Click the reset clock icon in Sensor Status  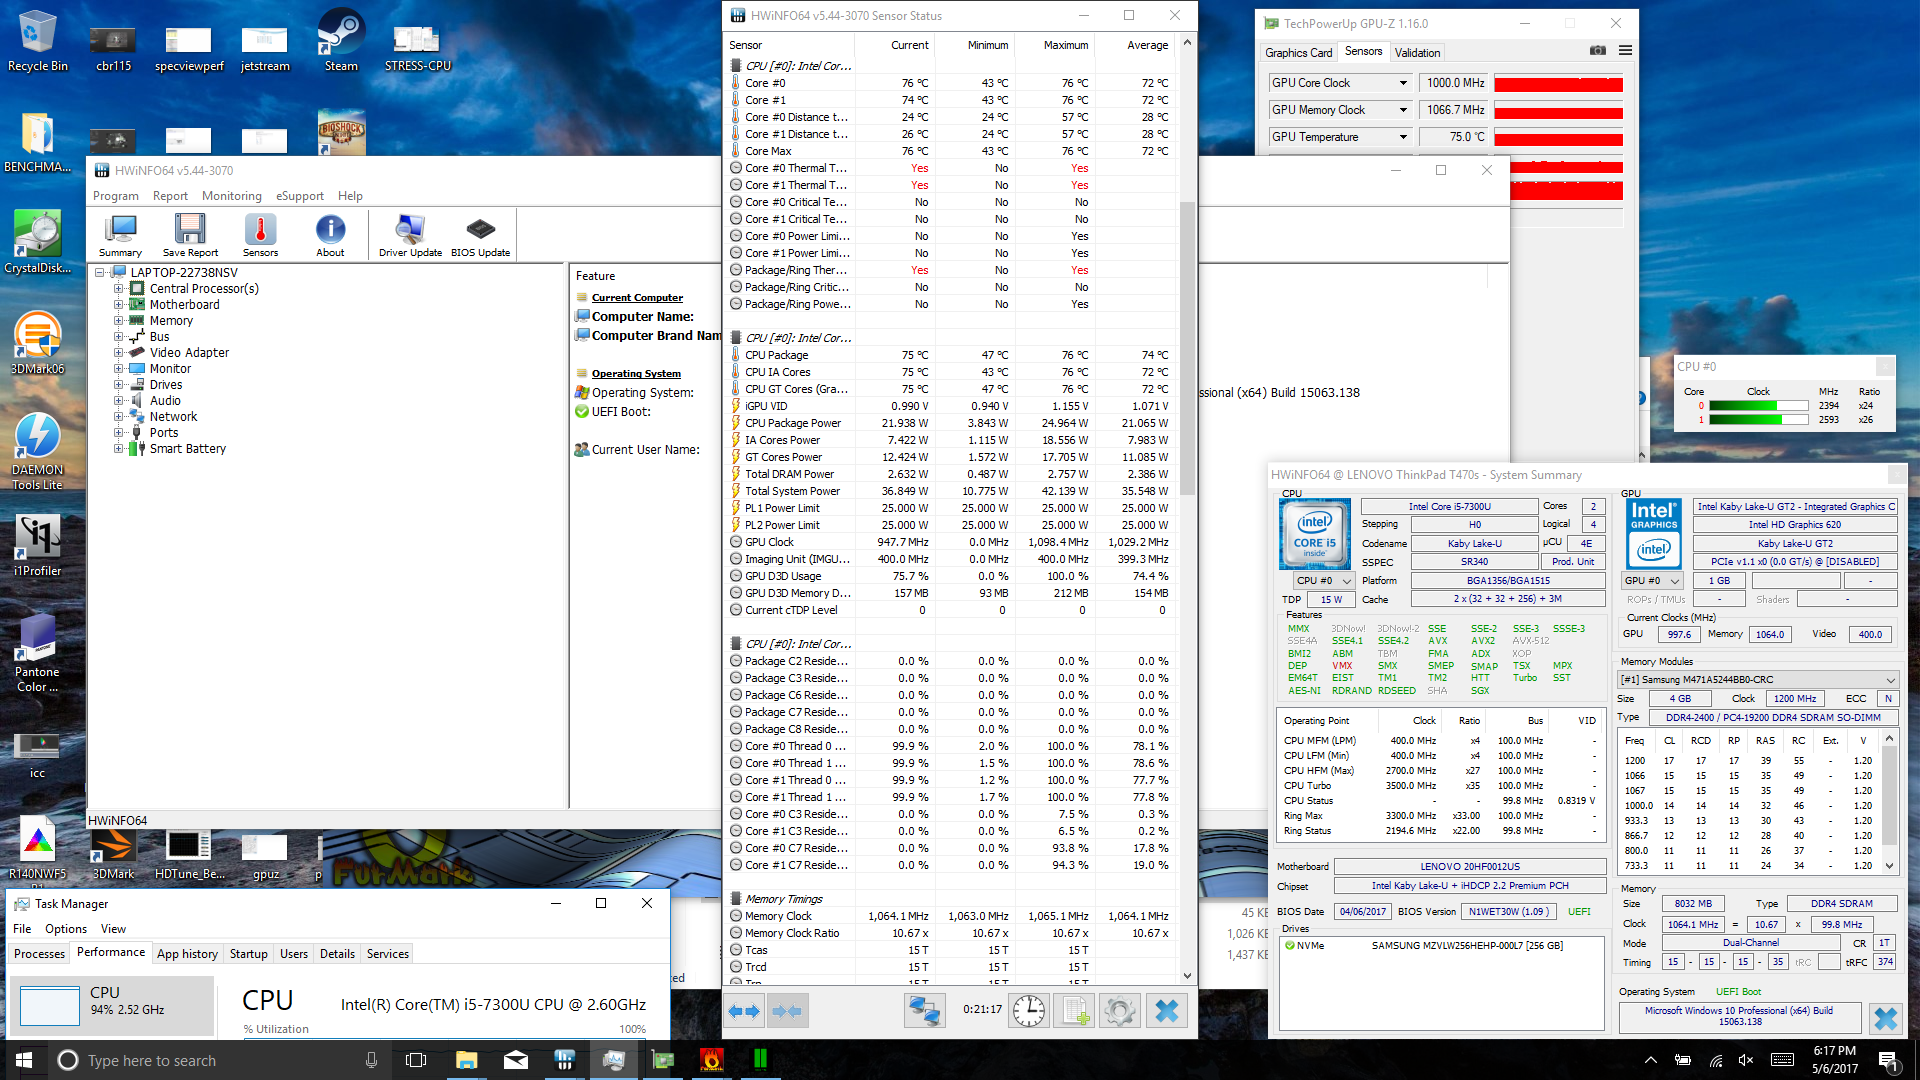pyautogui.click(x=1028, y=1011)
